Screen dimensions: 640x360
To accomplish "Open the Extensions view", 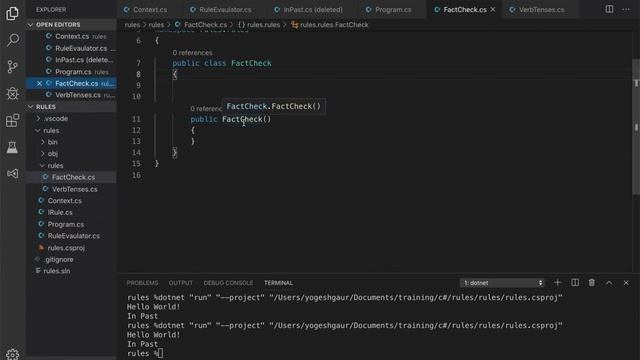I will 12,120.
